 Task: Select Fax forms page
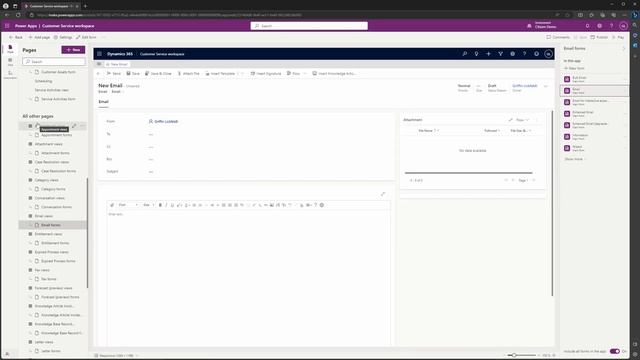49,279
